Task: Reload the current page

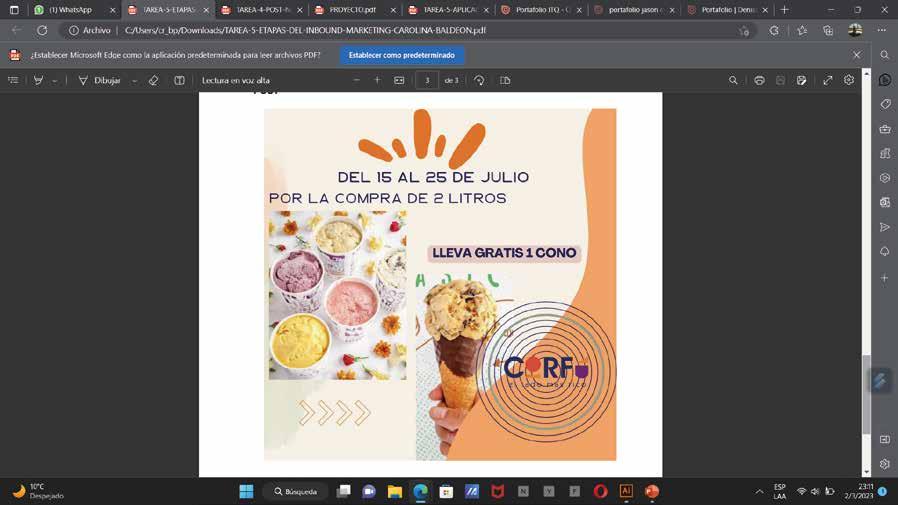Action: coord(42,30)
